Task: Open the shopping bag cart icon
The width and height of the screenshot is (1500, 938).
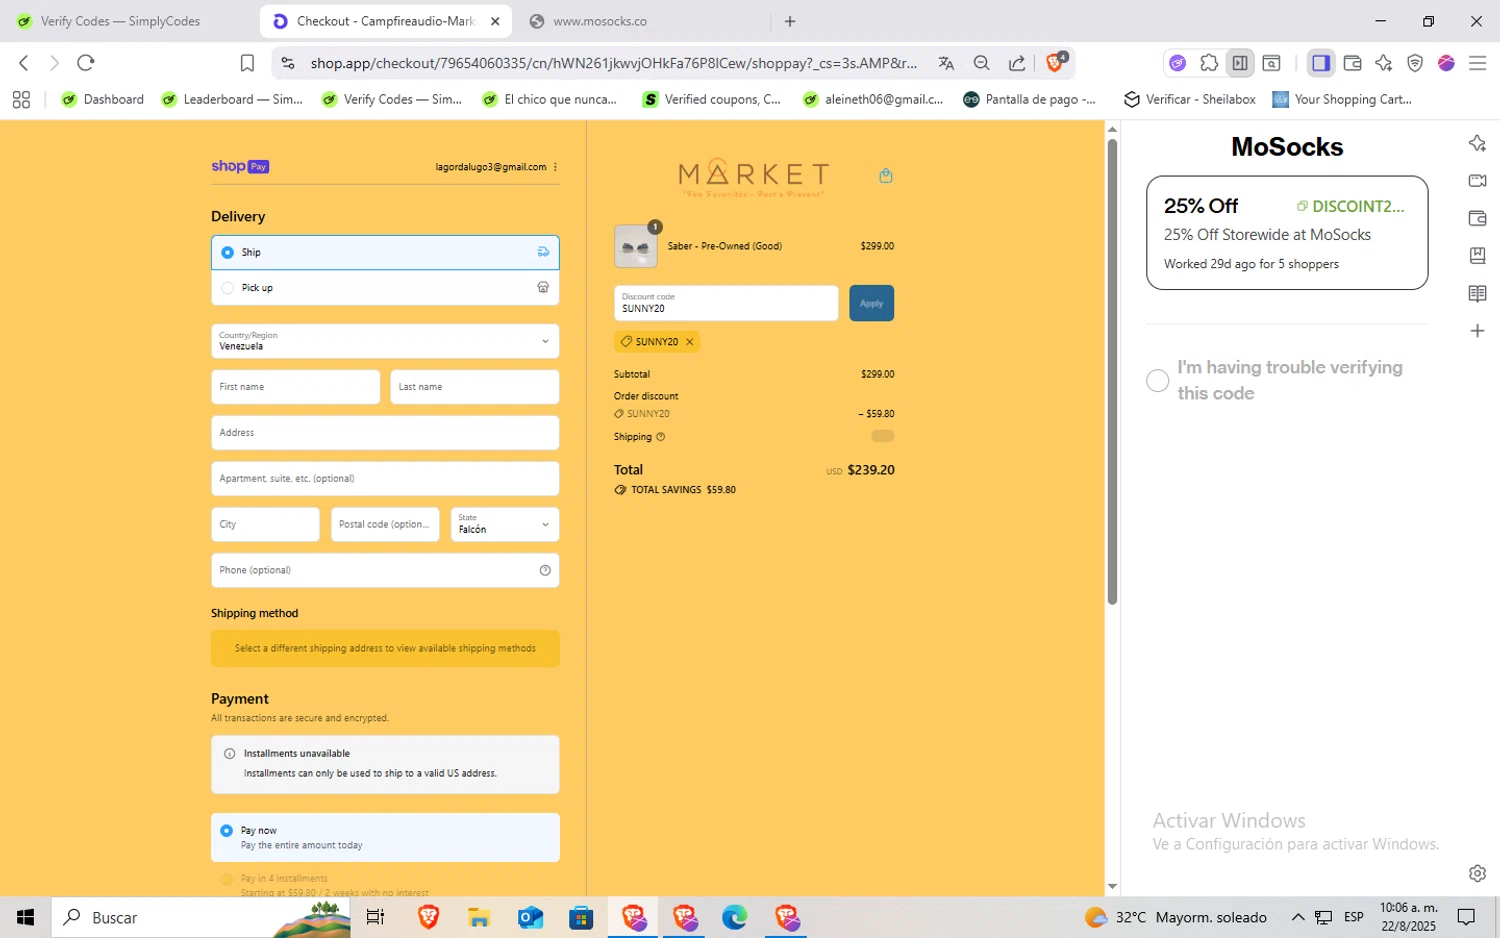Action: tap(886, 176)
